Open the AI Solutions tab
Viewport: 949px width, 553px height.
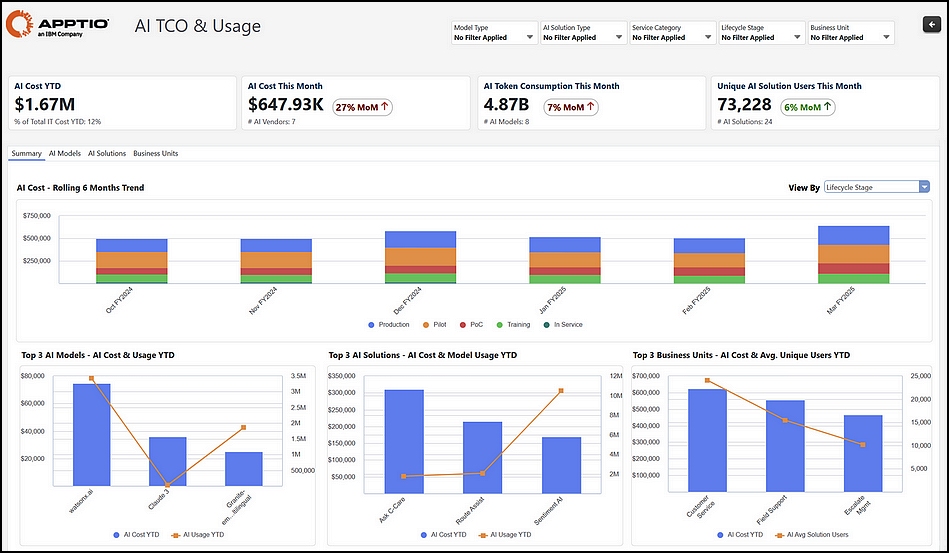pyautogui.click(x=107, y=154)
